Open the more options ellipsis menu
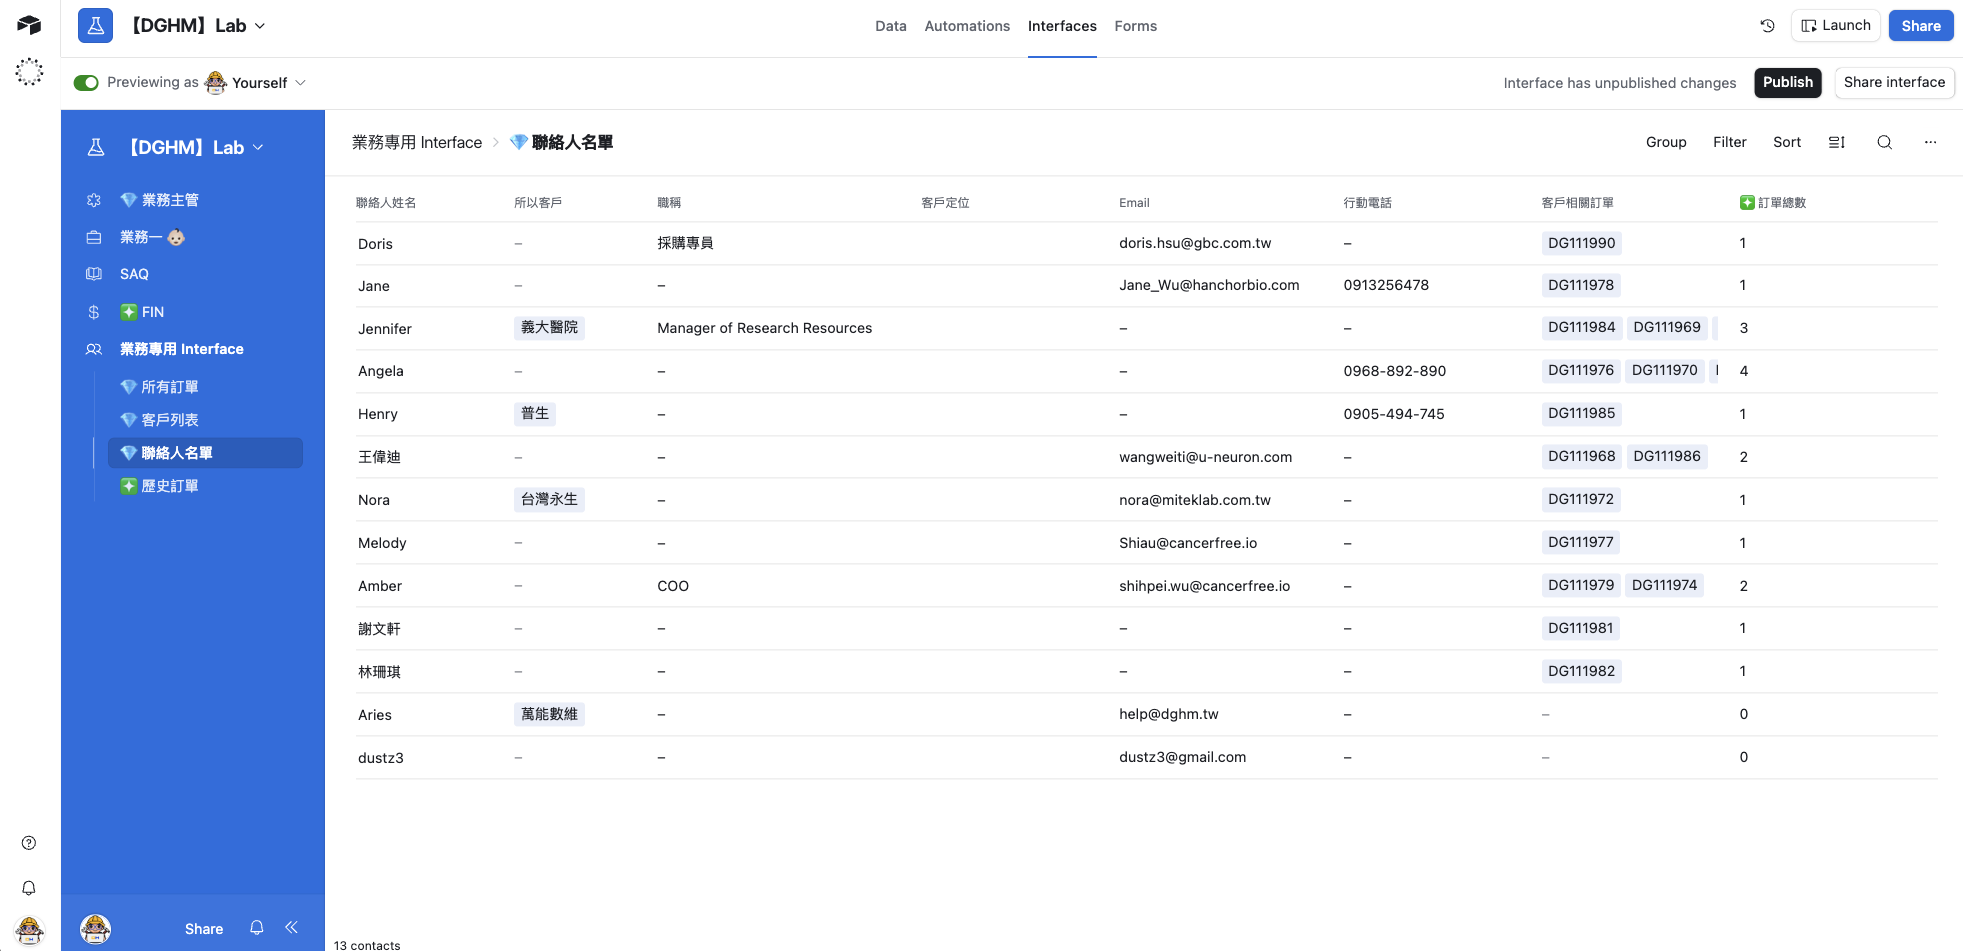The height and width of the screenshot is (951, 1963). 1930,142
